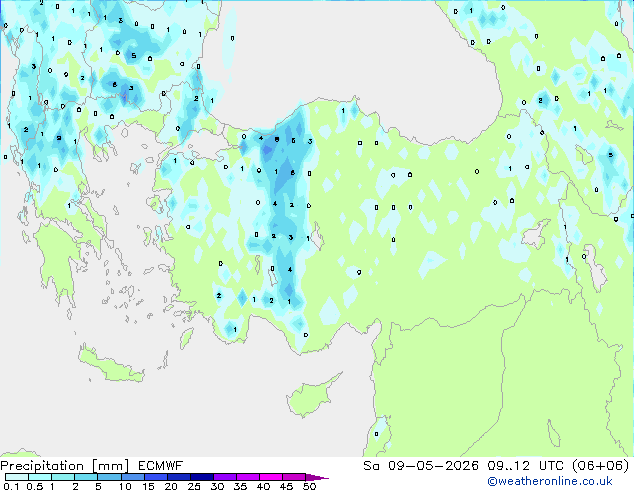Click legend value '30'
The image size is (634, 490).
[217, 486]
